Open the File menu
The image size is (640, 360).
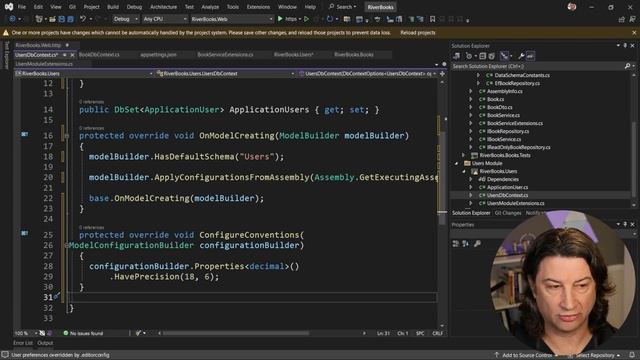[22, 7]
